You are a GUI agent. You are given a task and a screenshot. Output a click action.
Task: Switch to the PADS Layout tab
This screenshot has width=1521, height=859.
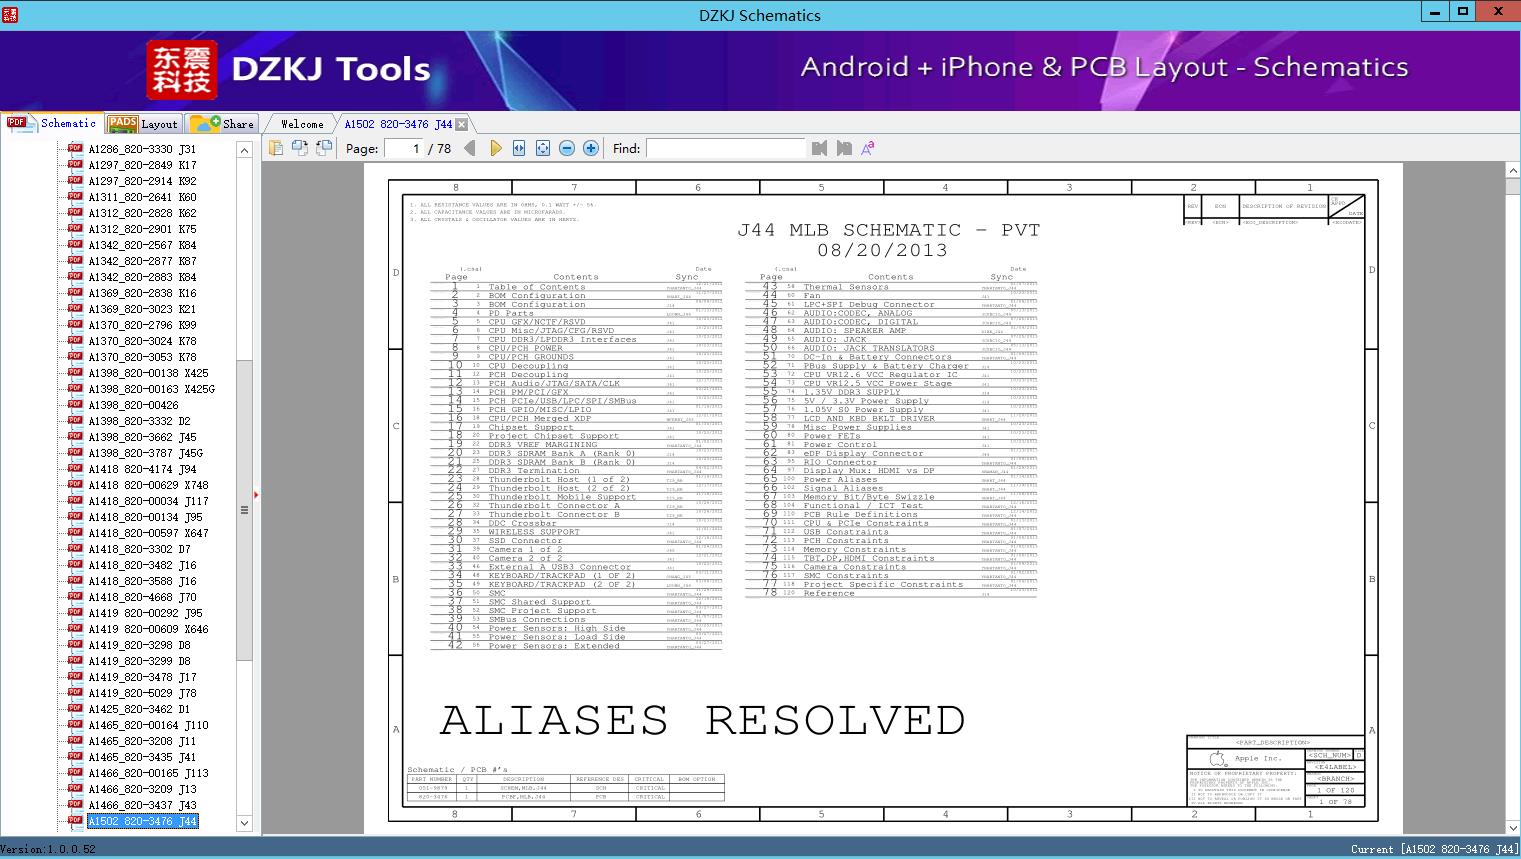coord(143,123)
